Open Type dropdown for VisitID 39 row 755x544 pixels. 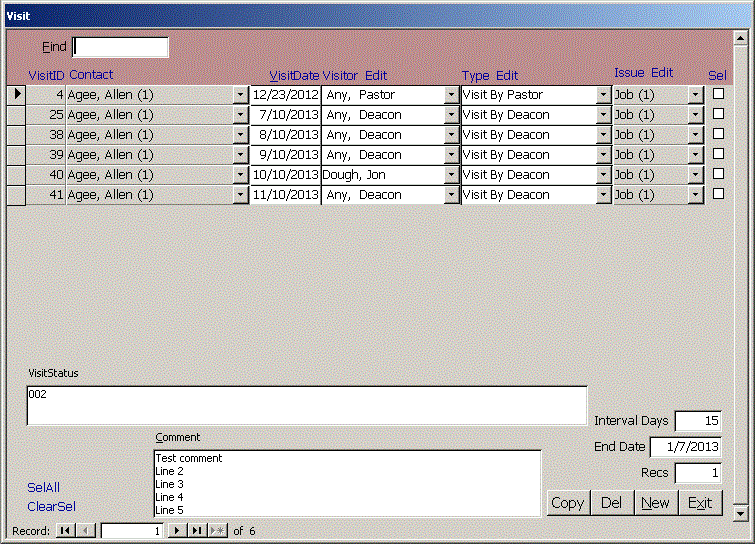603,155
